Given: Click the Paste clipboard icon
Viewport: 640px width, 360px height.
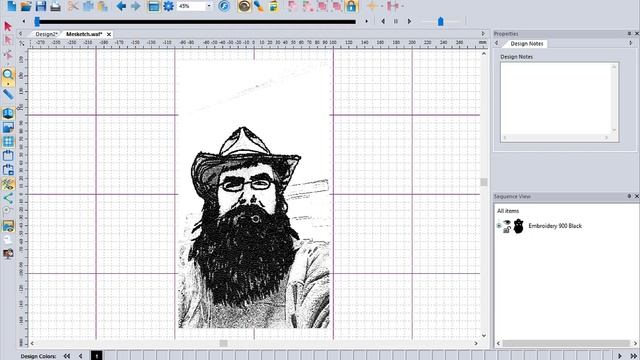Looking at the screenshot, I should coord(102,6).
